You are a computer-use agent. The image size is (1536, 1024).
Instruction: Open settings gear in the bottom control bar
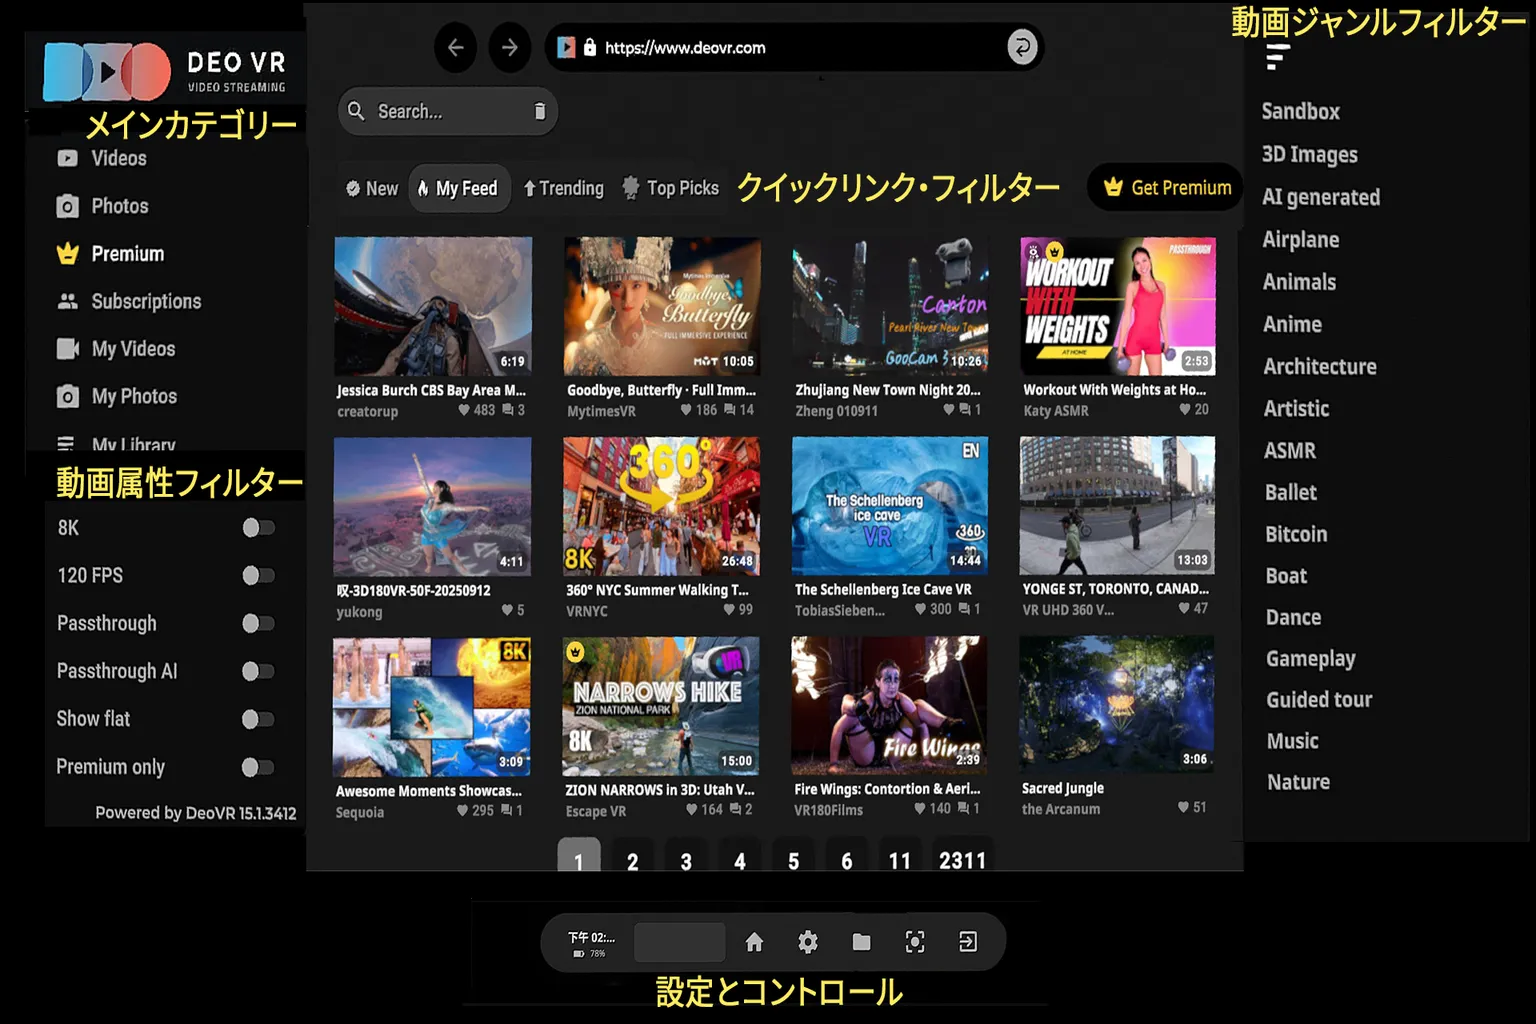[x=807, y=941]
